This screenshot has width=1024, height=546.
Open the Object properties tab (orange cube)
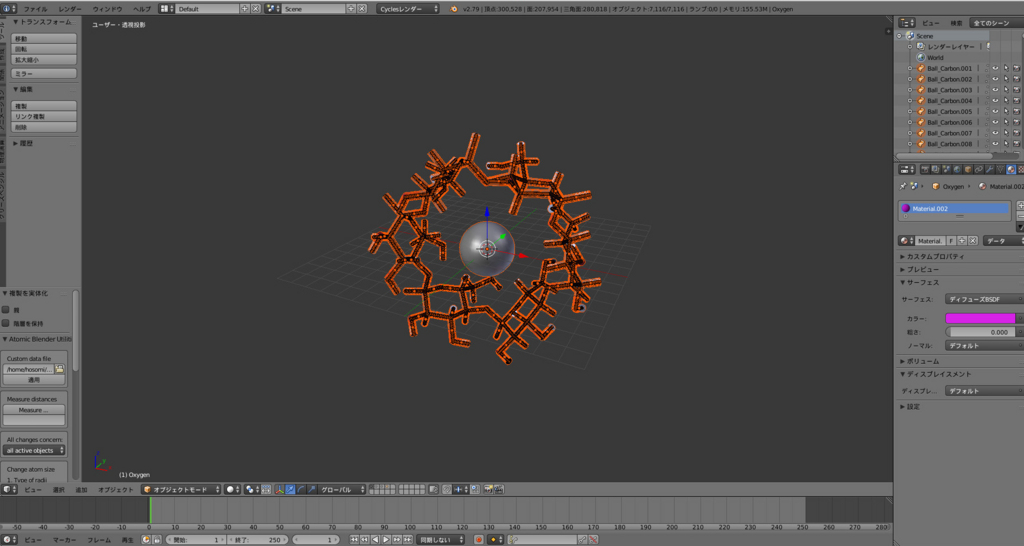968,169
